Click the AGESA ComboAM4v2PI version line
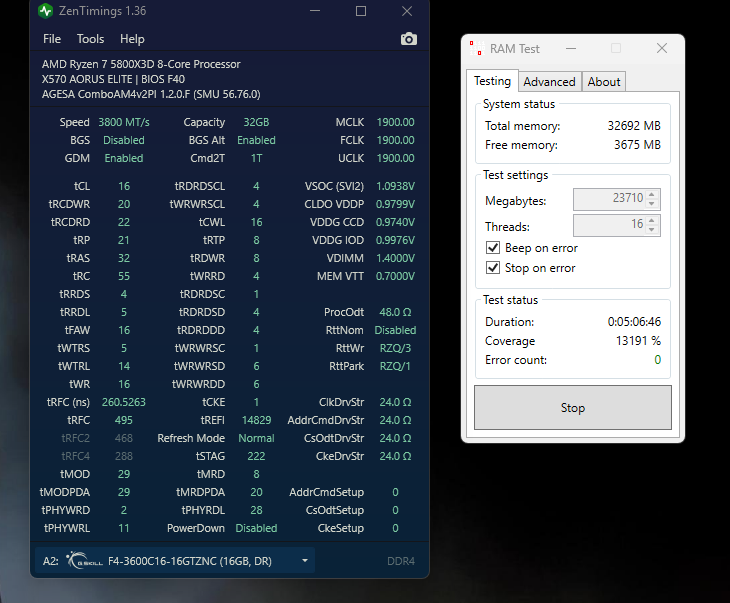This screenshot has width=730, height=603. tap(151, 94)
